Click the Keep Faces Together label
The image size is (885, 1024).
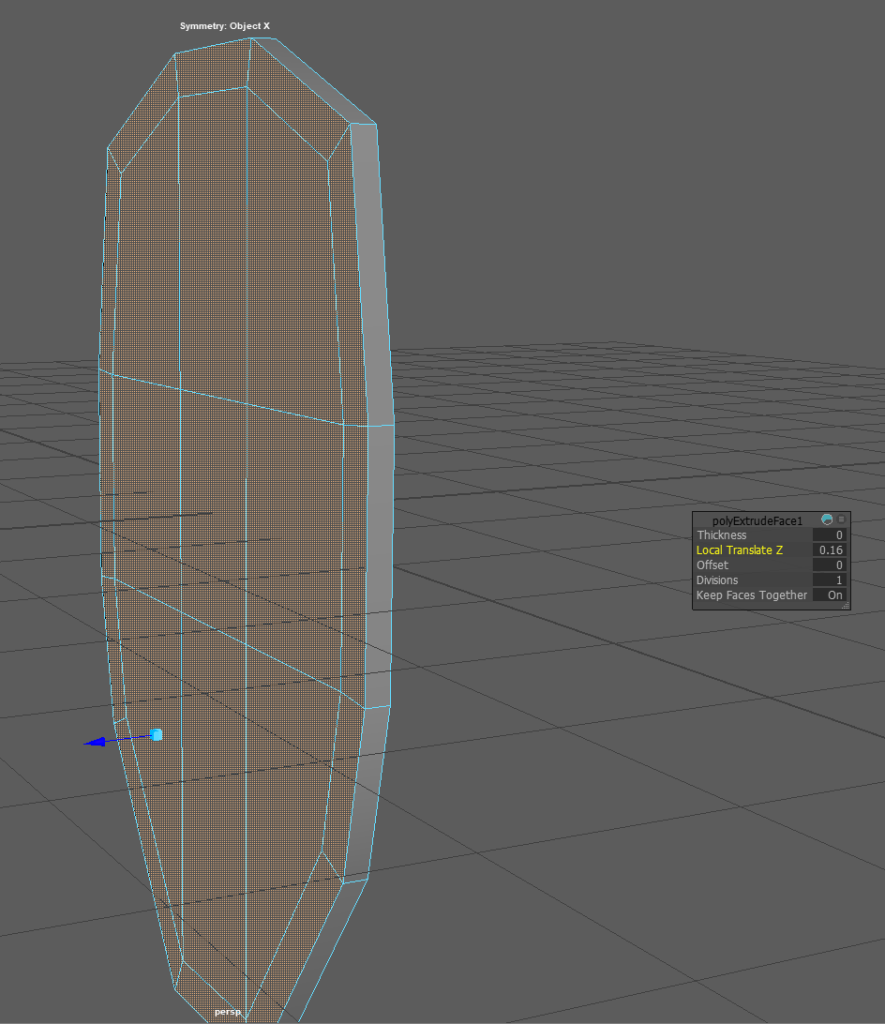[x=751, y=595]
